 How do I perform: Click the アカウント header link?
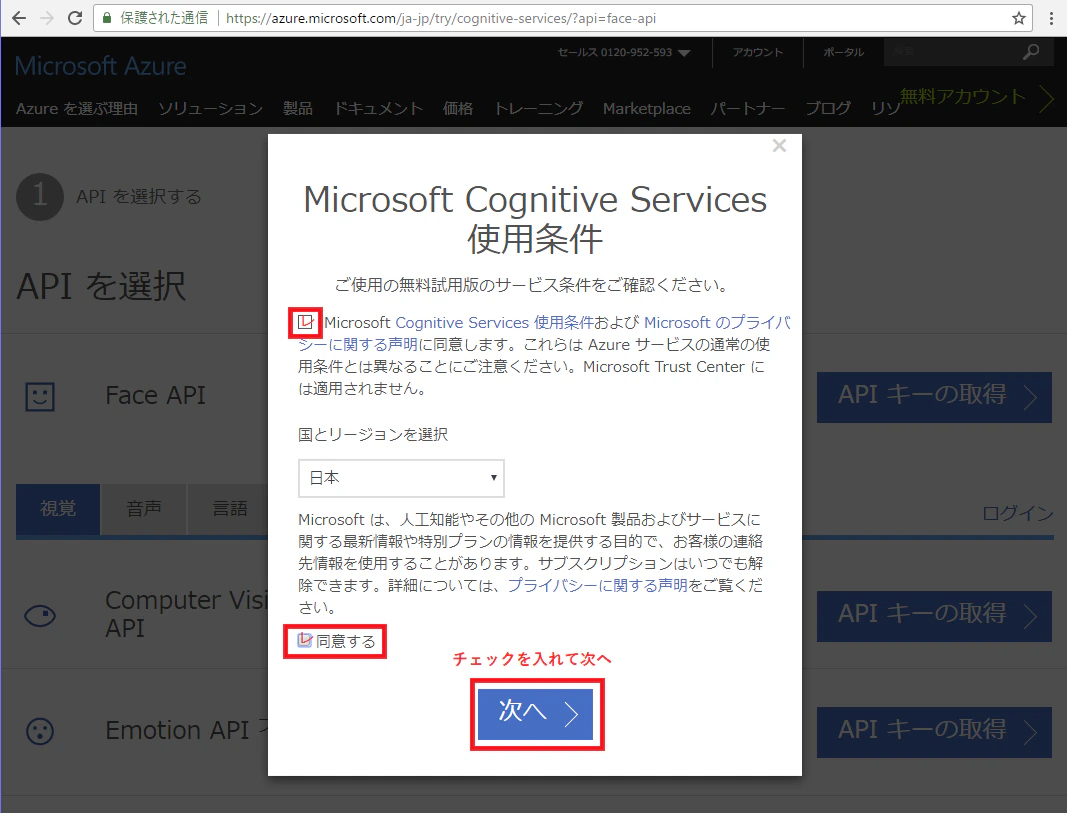click(757, 52)
